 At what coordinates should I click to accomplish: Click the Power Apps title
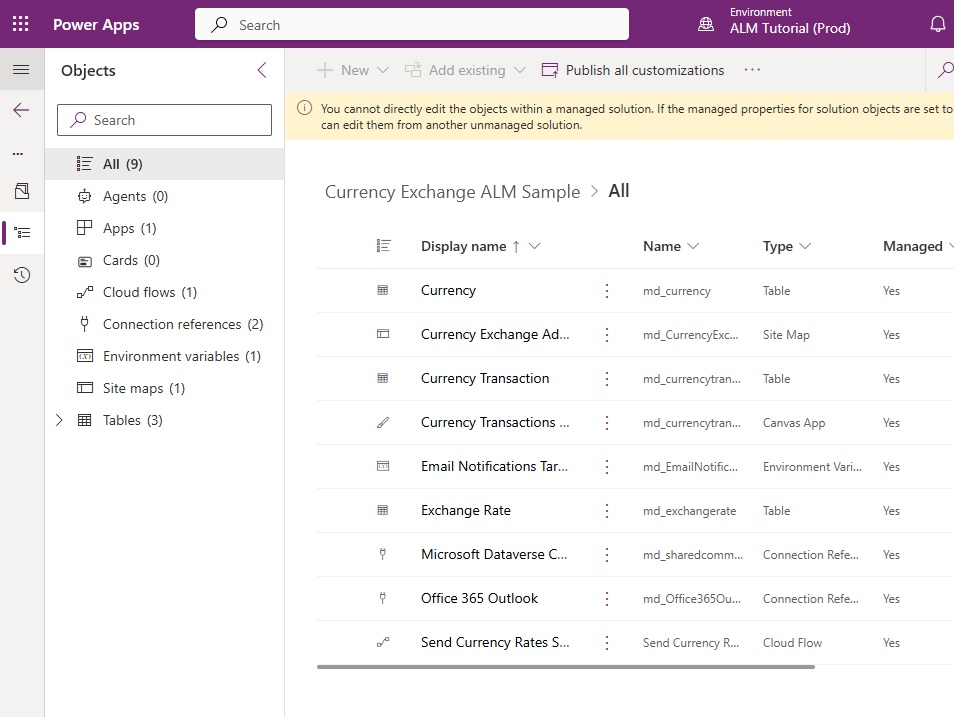point(96,24)
